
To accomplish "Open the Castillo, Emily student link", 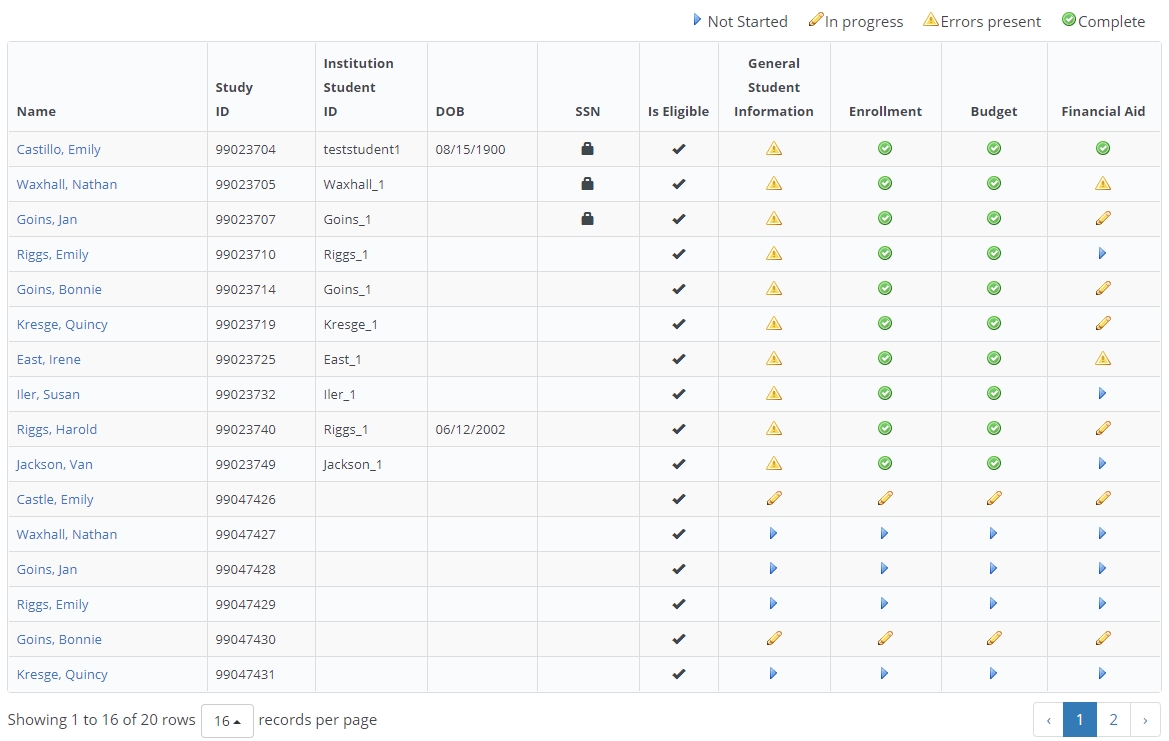I will point(59,150).
